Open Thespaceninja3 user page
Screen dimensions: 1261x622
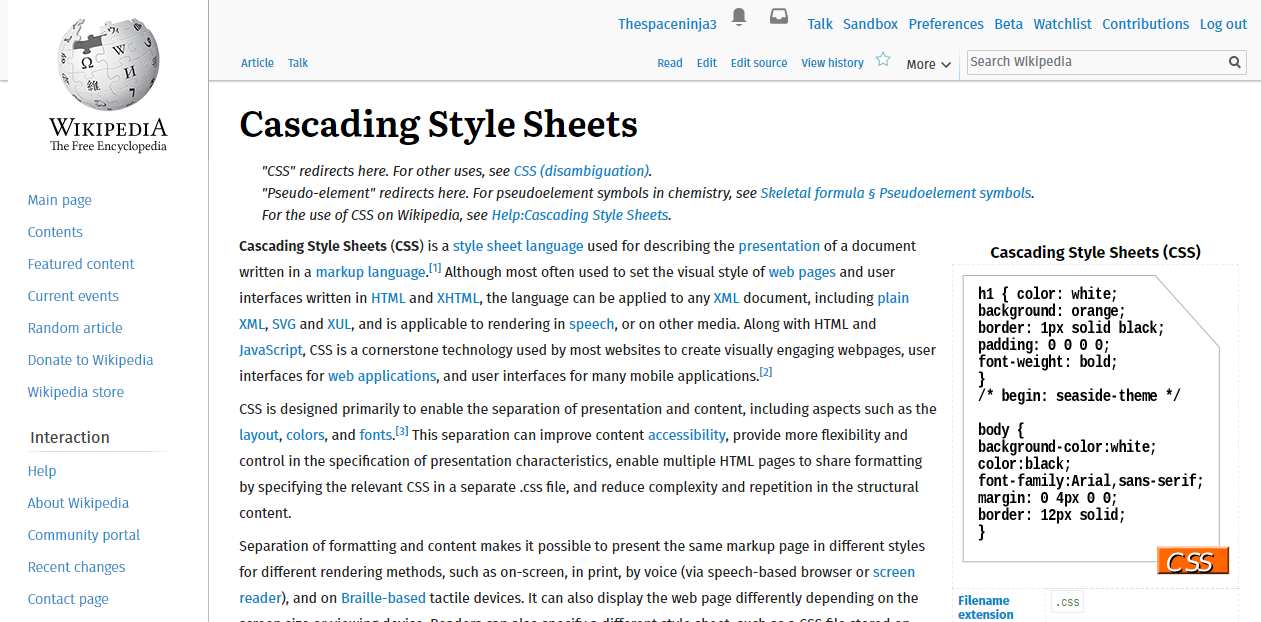tap(667, 24)
